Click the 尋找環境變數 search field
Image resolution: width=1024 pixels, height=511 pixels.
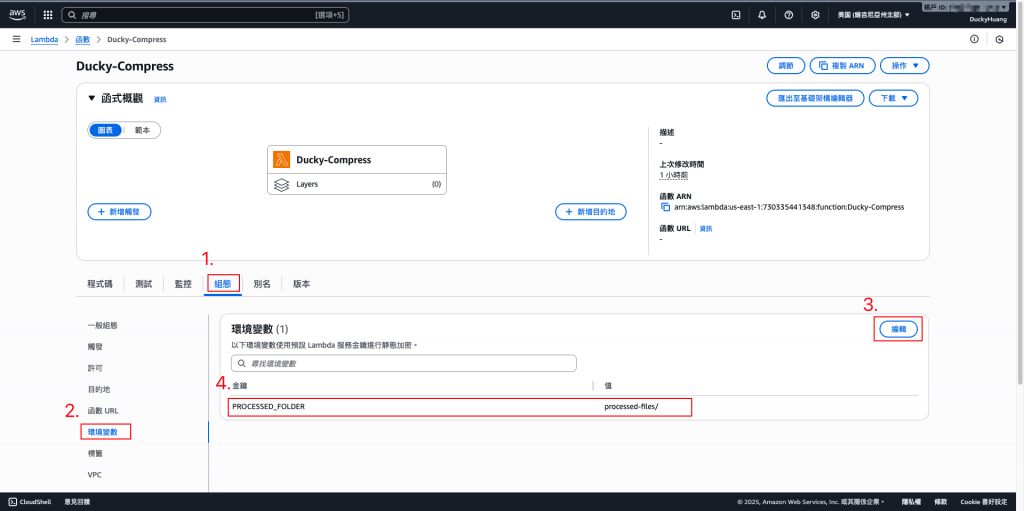coord(404,363)
